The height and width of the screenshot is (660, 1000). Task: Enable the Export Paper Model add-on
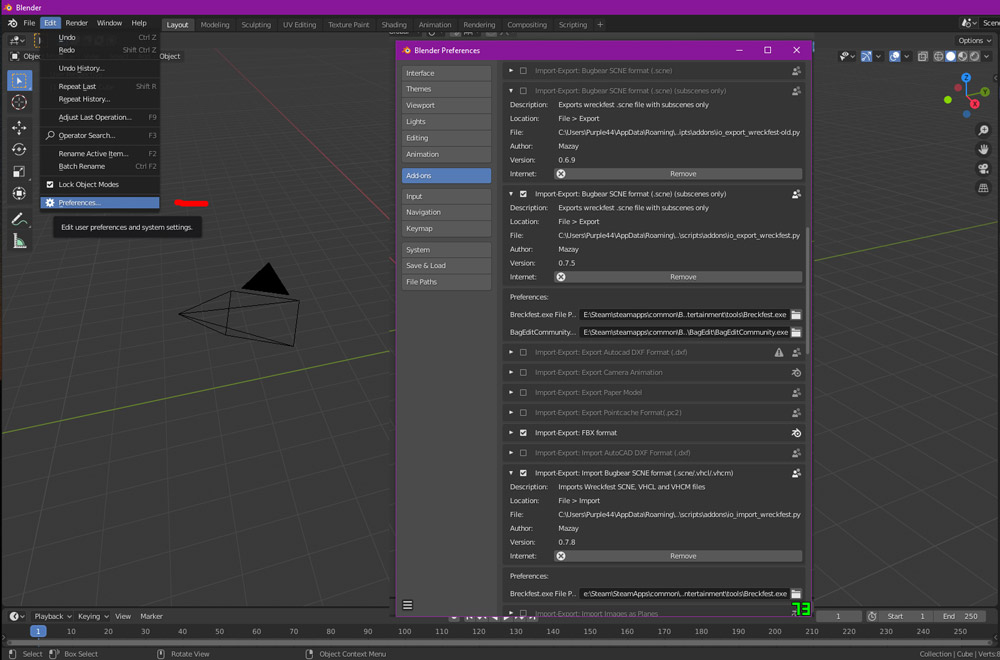pos(523,393)
